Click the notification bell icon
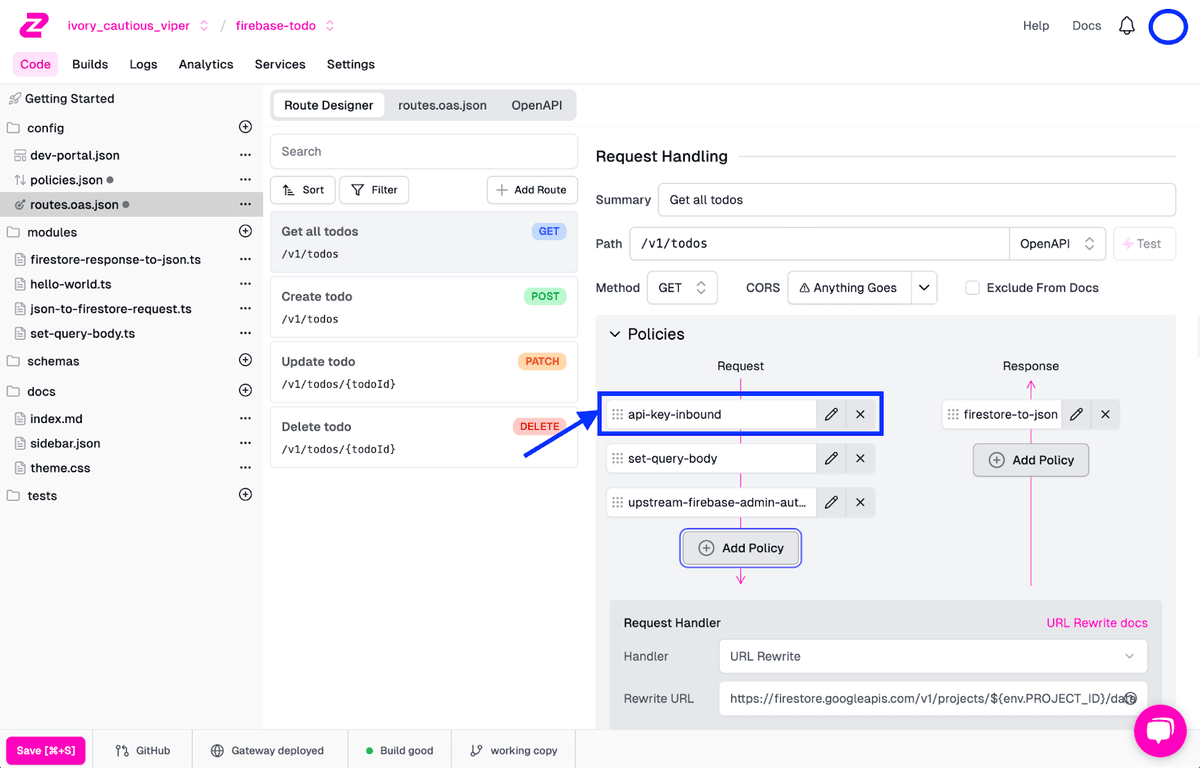This screenshot has height=768, width=1200. tap(1127, 26)
